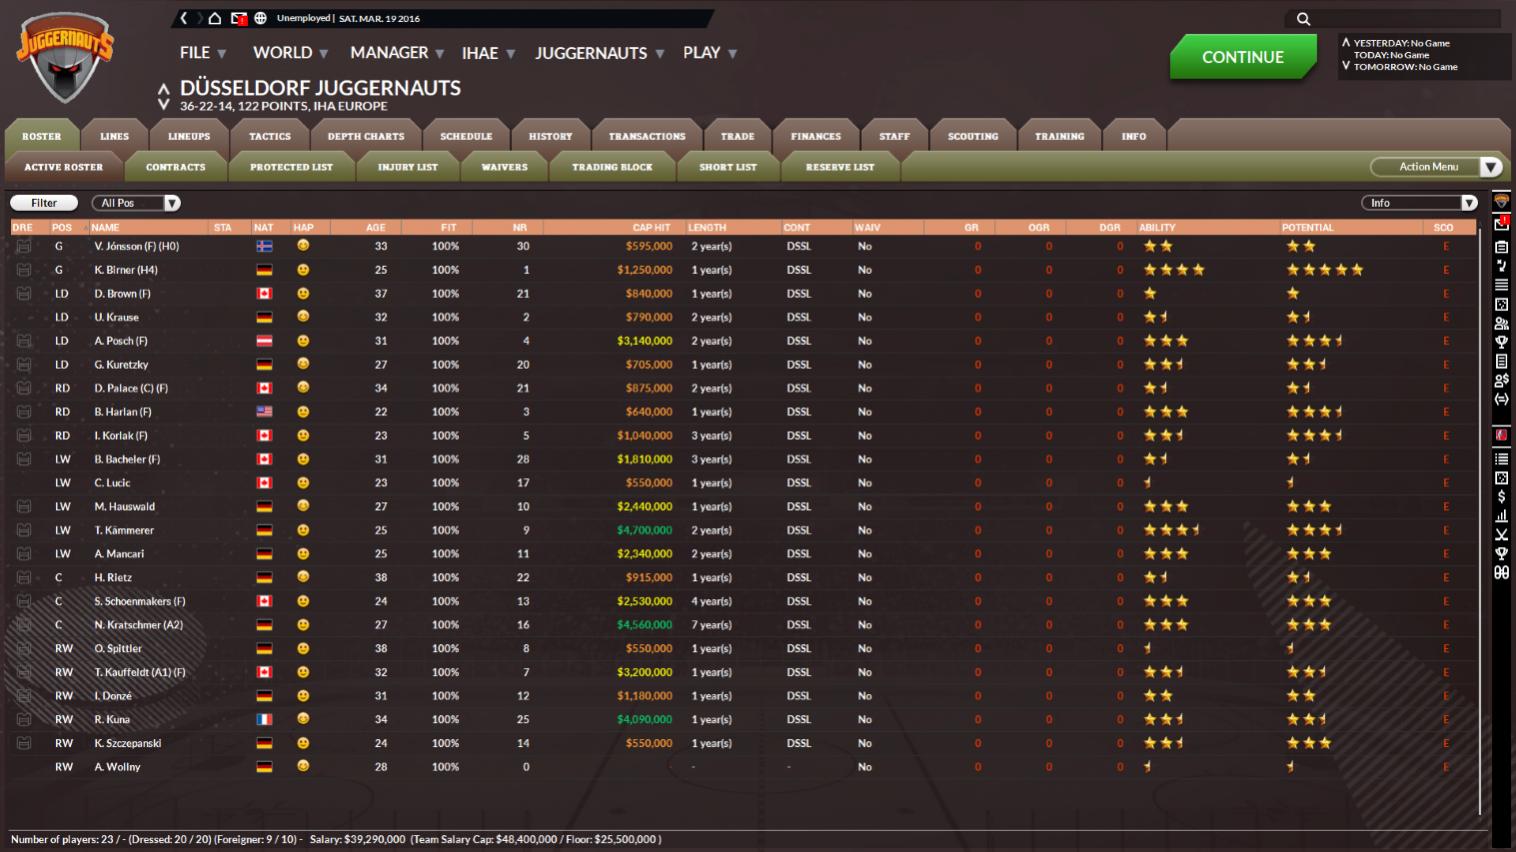This screenshot has width=1516, height=852.
Task: Click the home icon in top bar
Action: pyautogui.click(x=214, y=18)
